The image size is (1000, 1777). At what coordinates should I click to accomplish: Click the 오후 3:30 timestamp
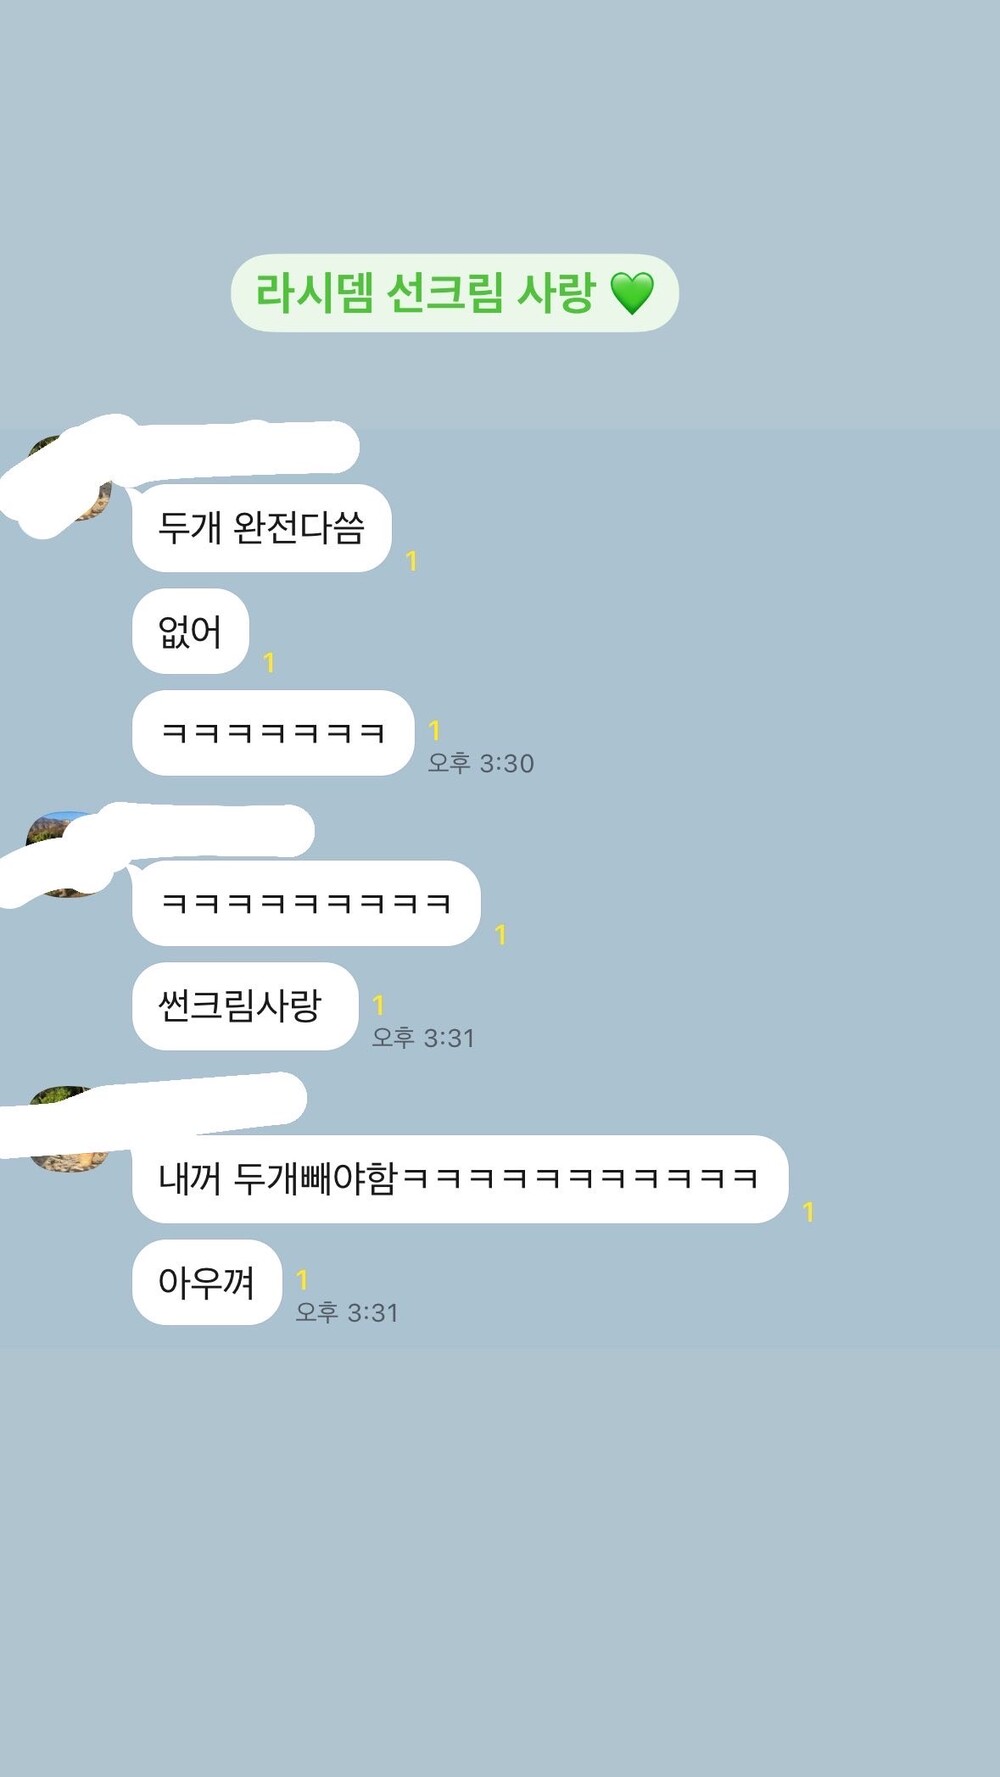pos(481,763)
